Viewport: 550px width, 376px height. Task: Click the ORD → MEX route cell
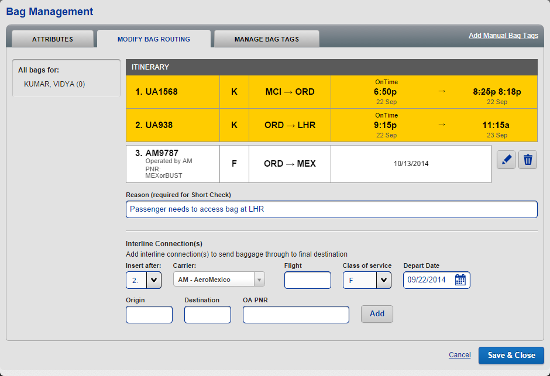coord(290,164)
